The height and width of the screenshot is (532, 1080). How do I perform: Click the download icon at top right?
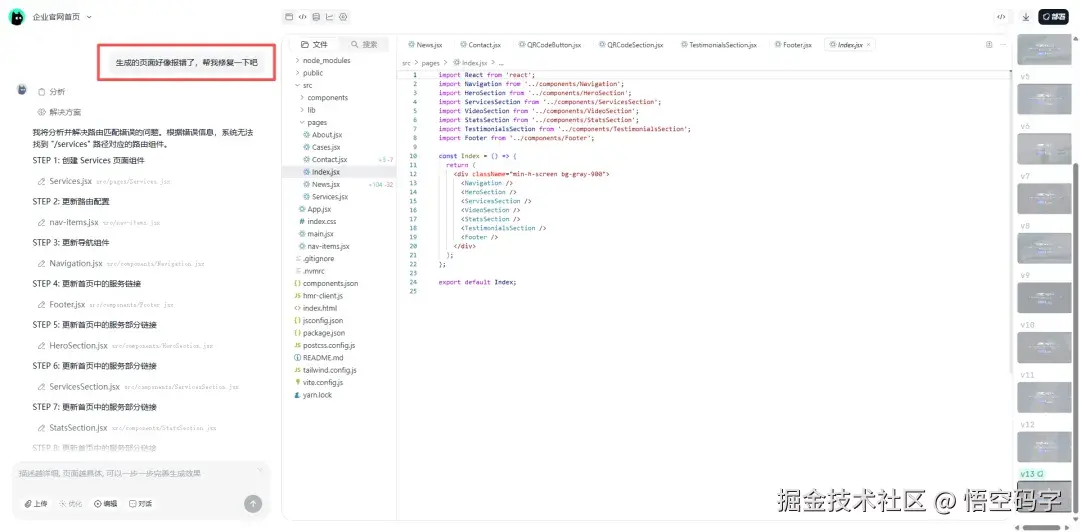(1026, 17)
